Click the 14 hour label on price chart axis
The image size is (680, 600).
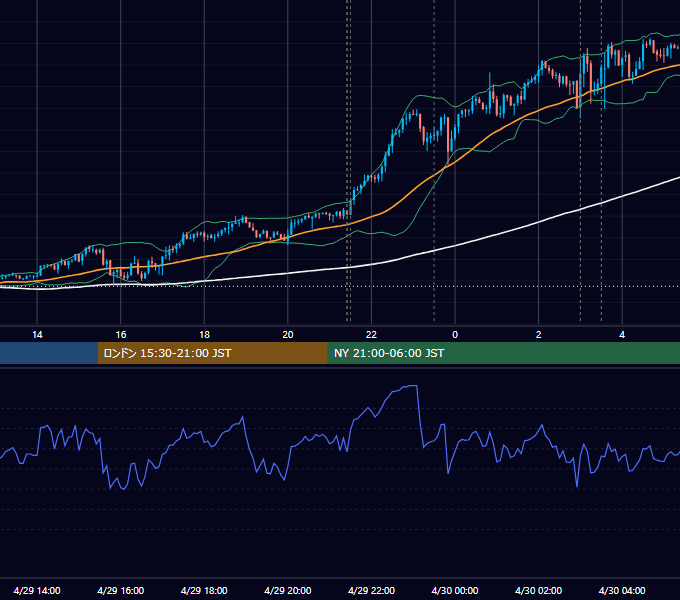pos(37,335)
